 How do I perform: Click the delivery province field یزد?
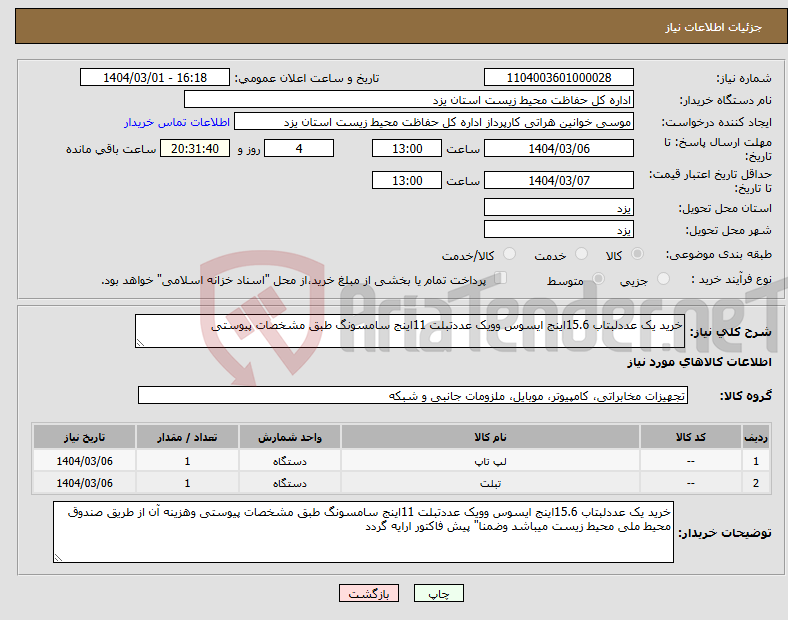click(x=558, y=207)
